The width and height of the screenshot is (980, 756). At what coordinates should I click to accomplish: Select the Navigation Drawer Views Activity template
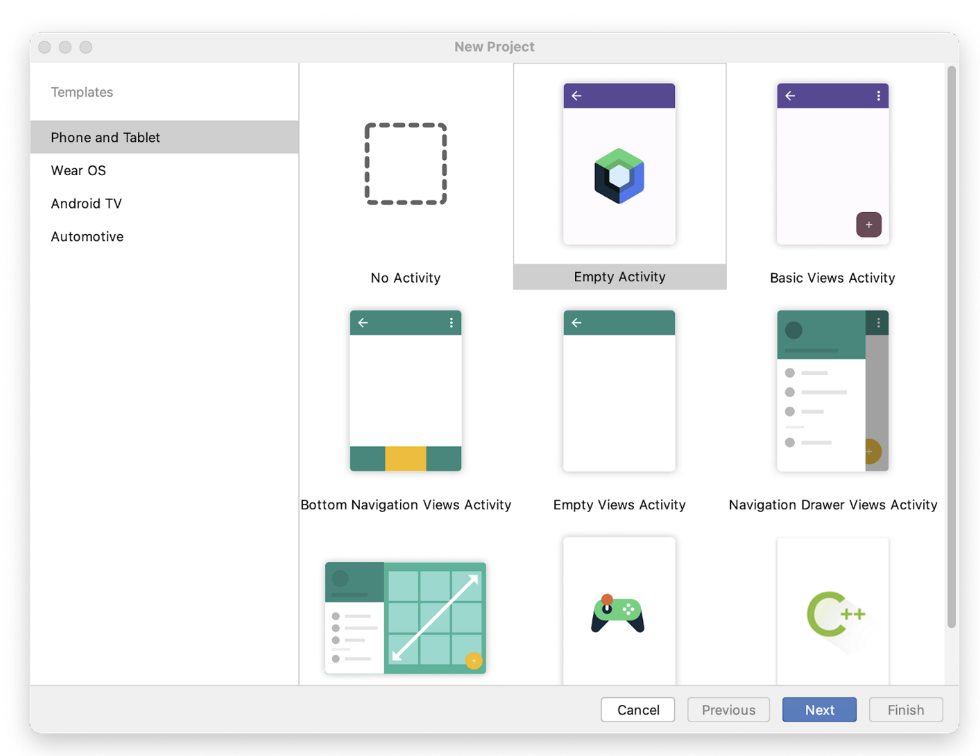(x=832, y=390)
